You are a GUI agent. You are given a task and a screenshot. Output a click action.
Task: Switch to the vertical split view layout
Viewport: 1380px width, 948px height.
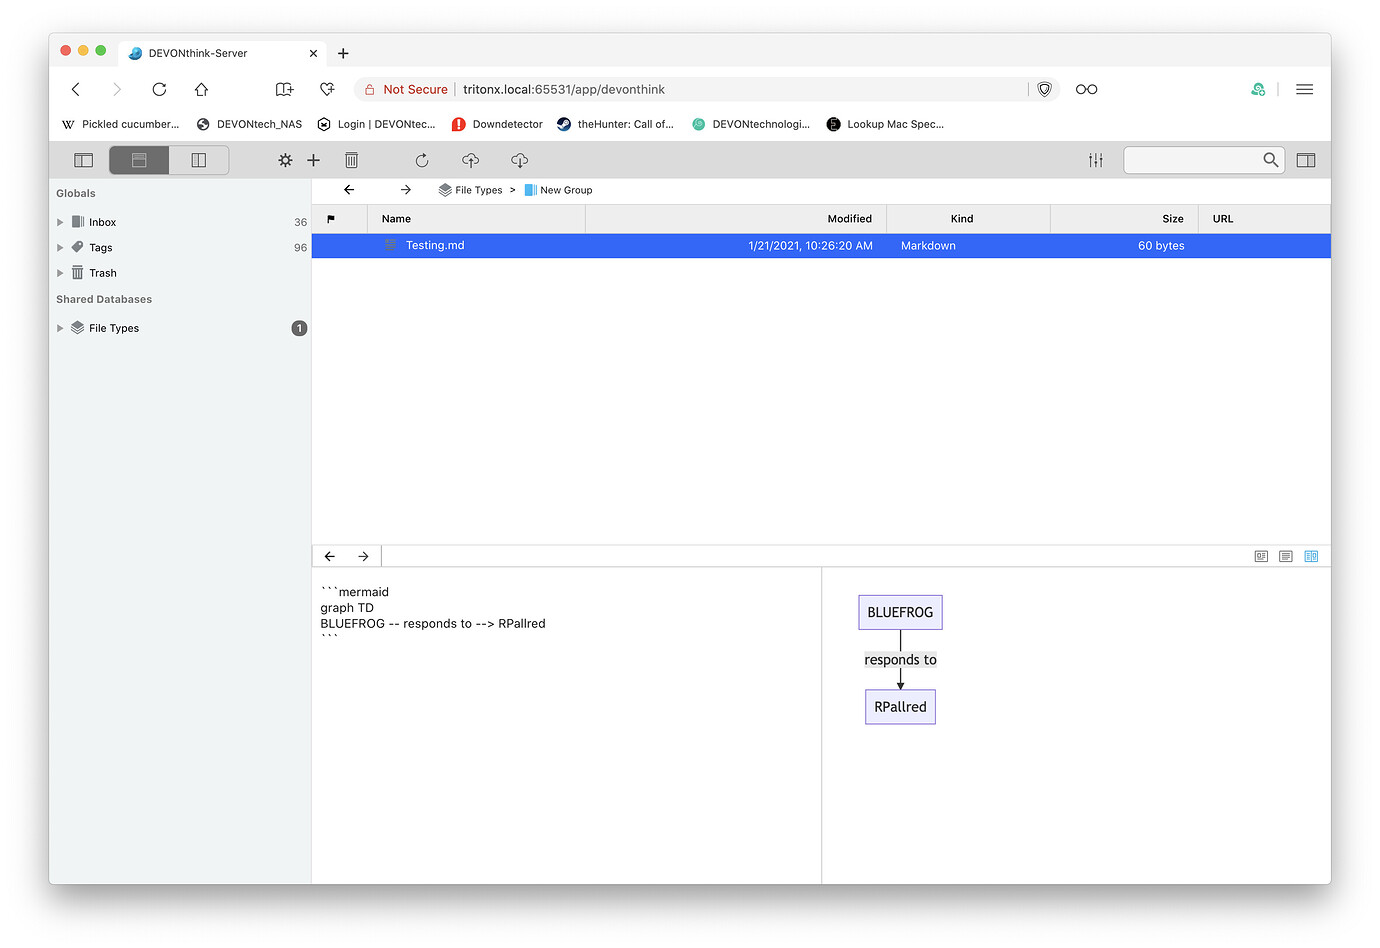click(x=198, y=159)
